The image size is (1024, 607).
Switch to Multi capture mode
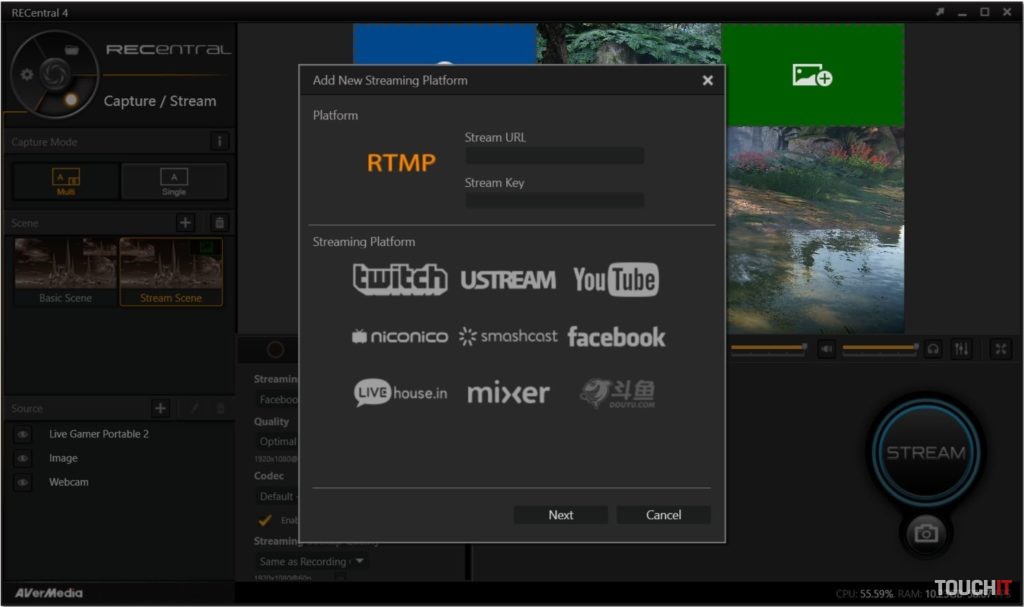66,182
